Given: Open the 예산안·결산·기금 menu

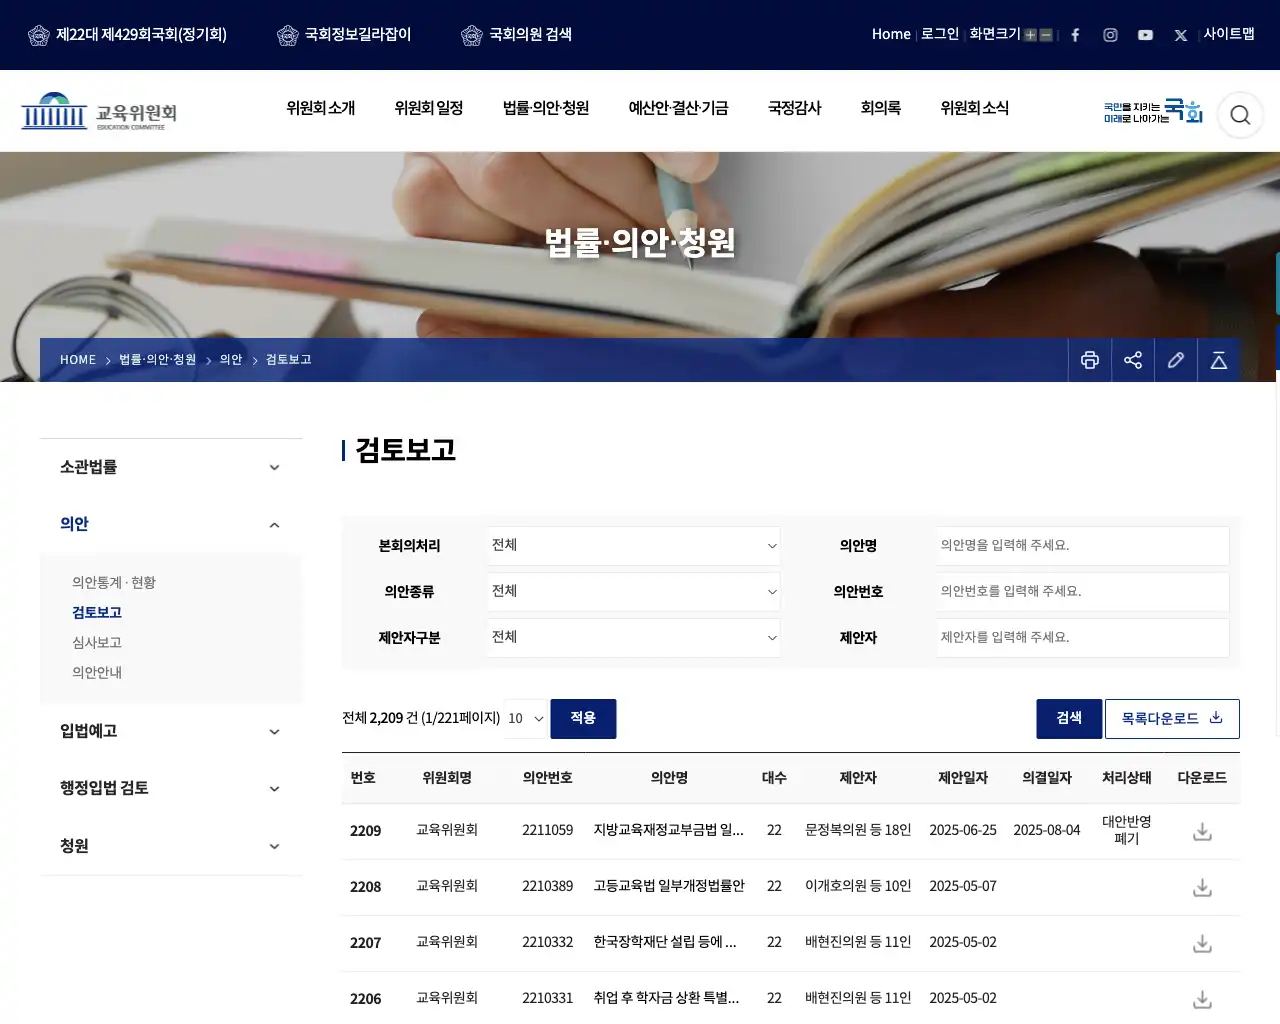Looking at the screenshot, I should click(x=678, y=108).
